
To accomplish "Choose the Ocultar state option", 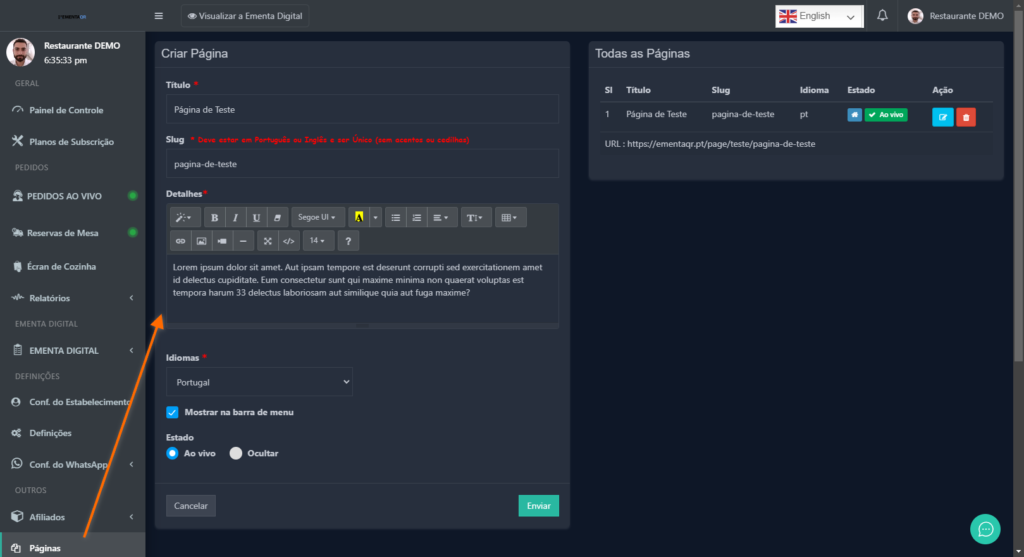I will (x=236, y=453).
